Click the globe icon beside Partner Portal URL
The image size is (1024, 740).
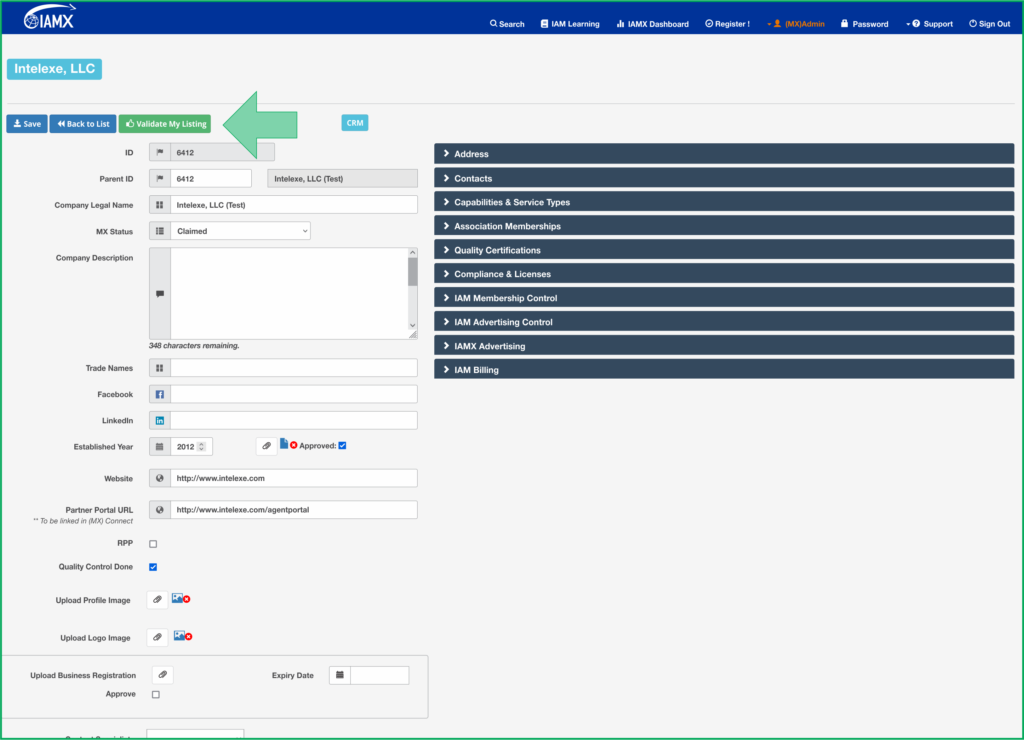[x=160, y=509]
